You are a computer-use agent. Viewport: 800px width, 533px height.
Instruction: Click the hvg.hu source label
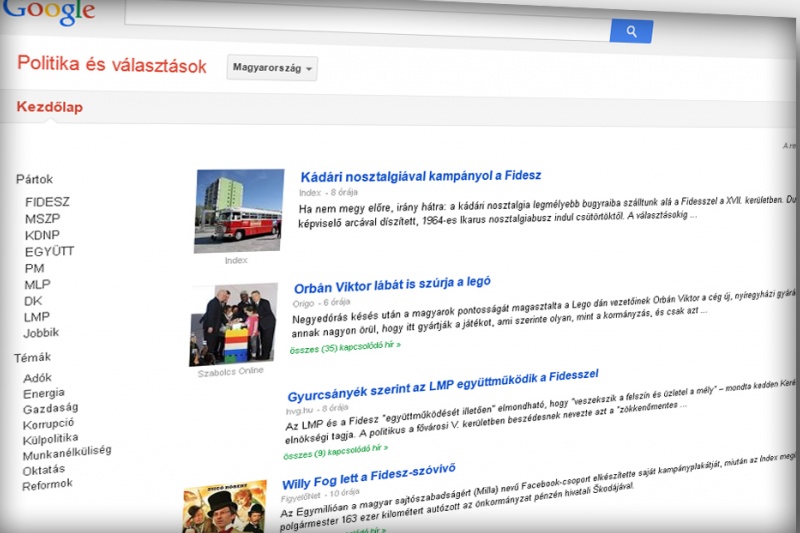point(299,411)
